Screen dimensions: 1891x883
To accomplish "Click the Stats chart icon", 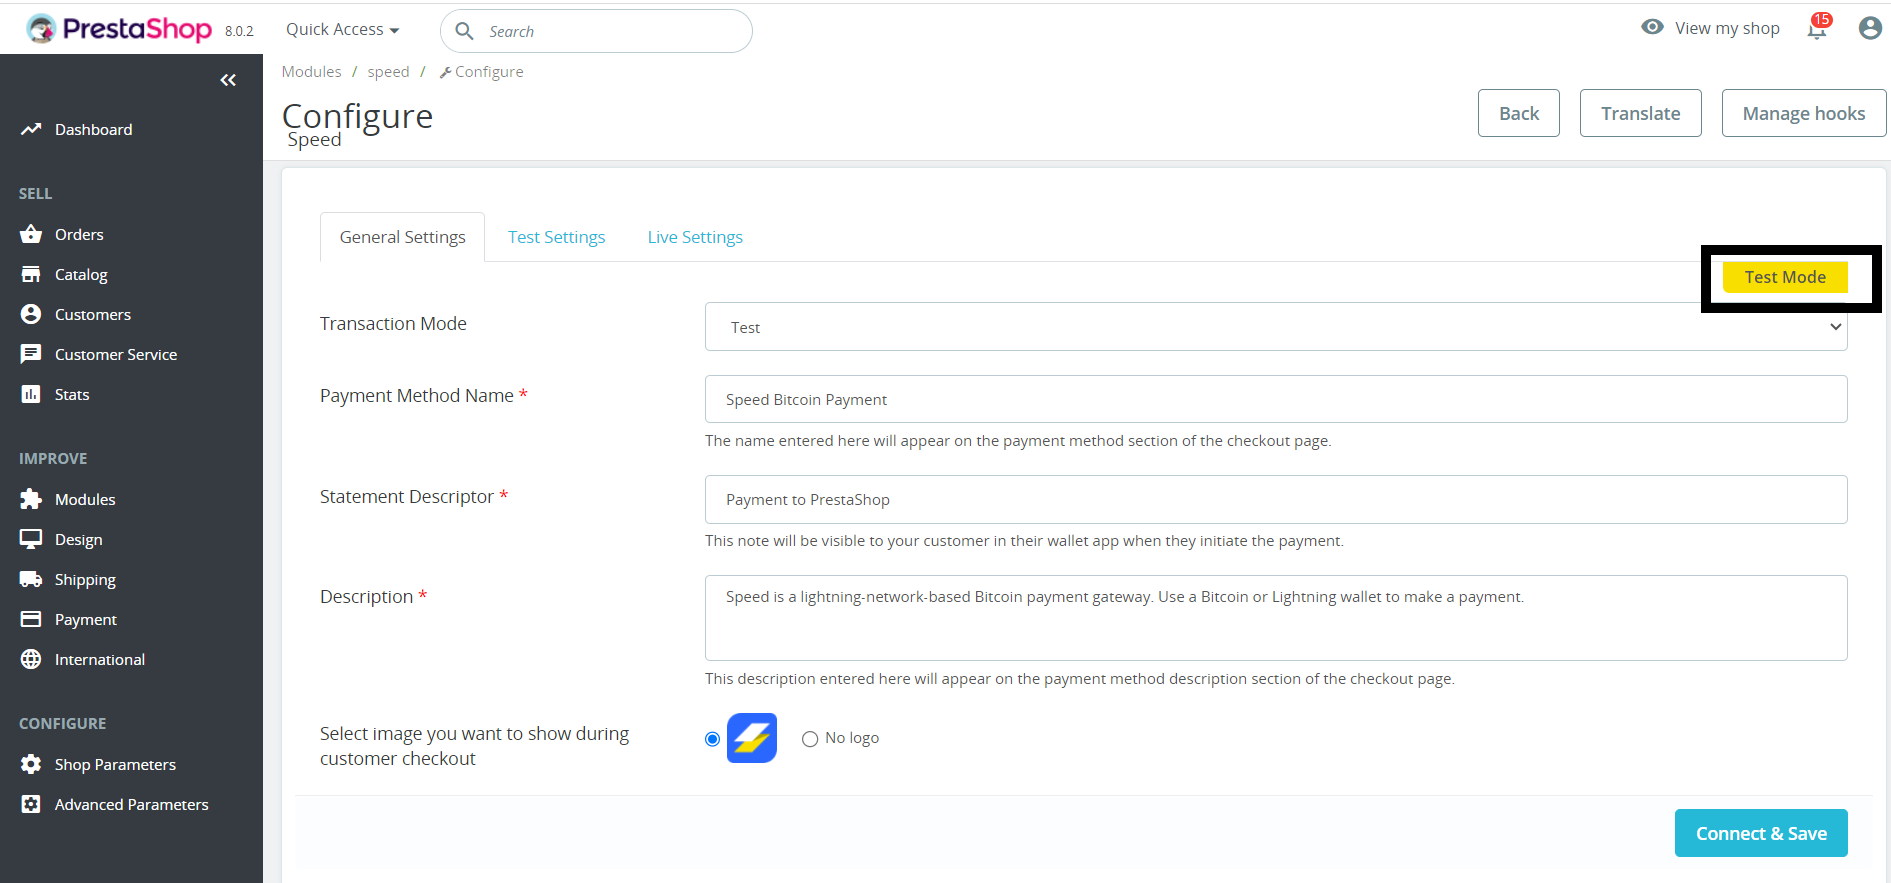I will (x=31, y=394).
